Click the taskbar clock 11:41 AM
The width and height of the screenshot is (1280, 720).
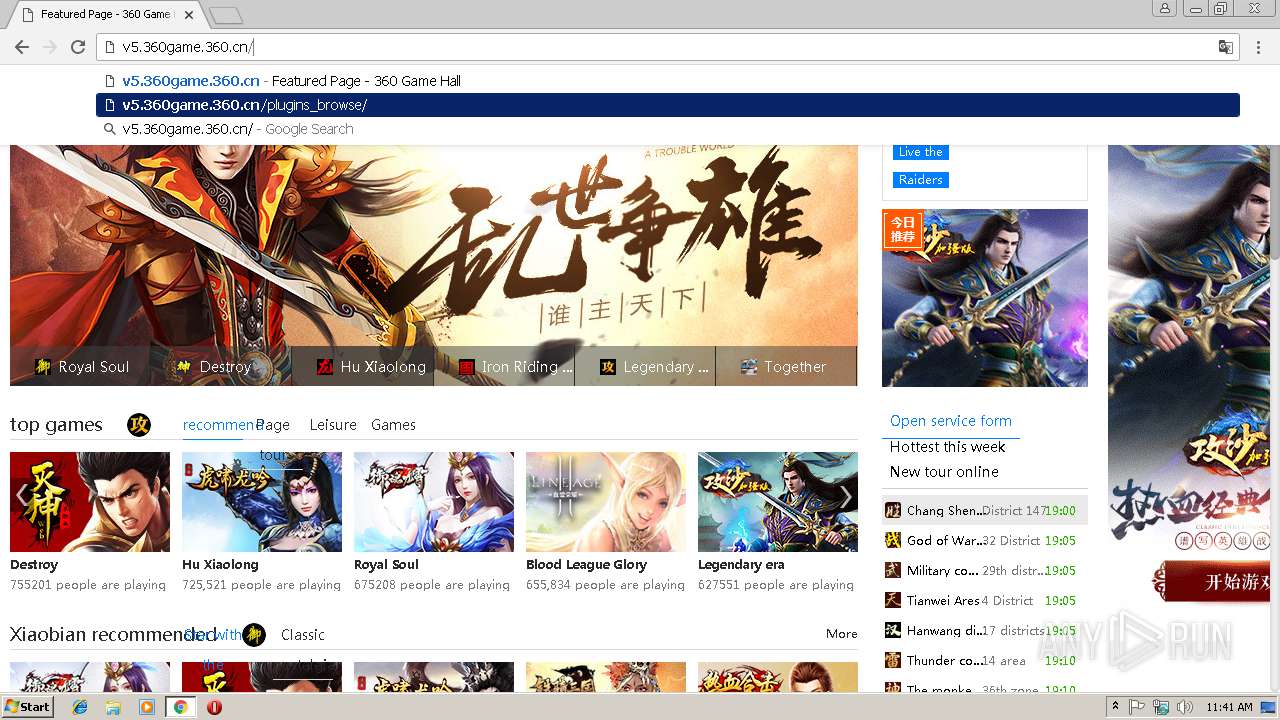[x=1230, y=707]
